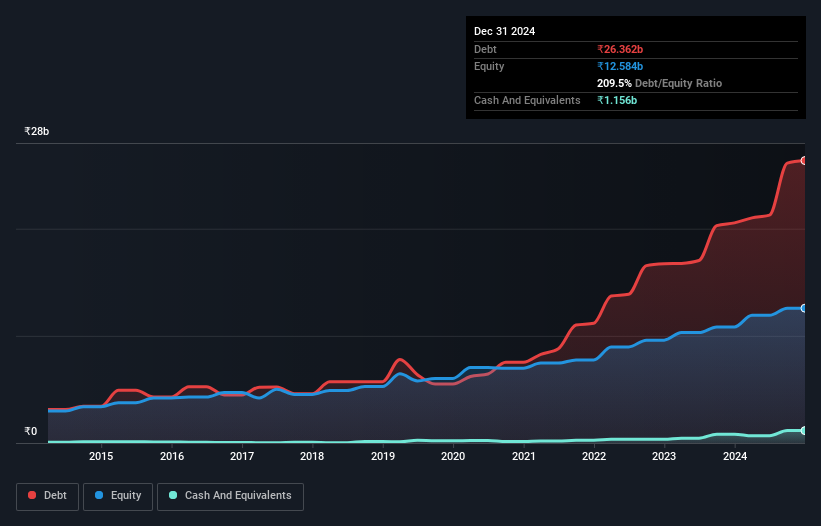Click the 2020 x-axis label
This screenshot has width=821, height=526.
[x=453, y=456]
